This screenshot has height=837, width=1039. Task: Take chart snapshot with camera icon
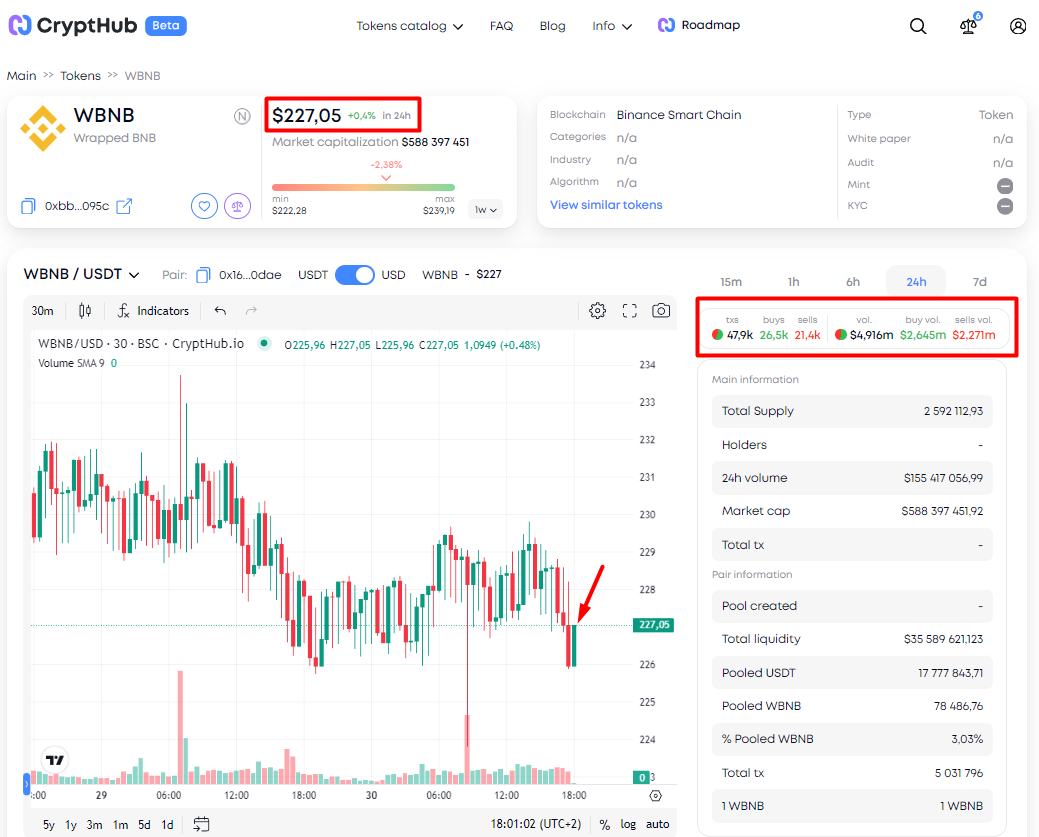(x=661, y=311)
